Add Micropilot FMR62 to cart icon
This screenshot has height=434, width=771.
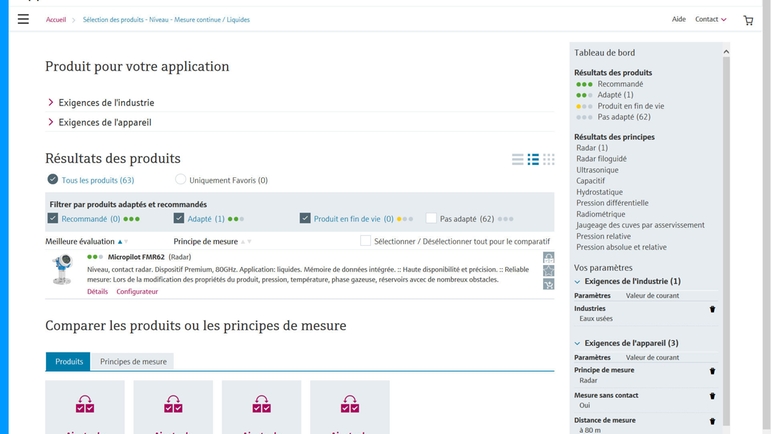point(548,284)
